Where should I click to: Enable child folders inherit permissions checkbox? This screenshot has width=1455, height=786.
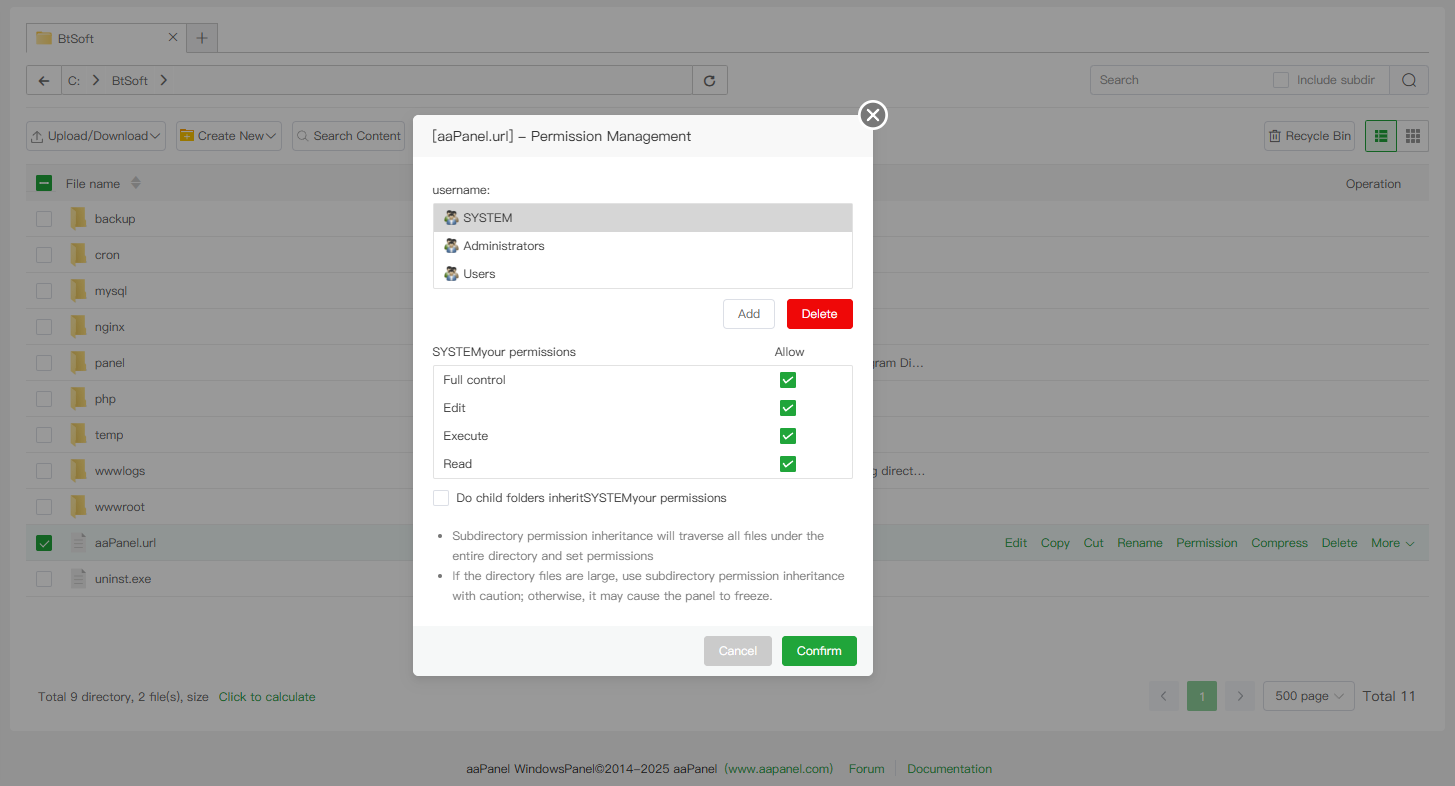tap(441, 498)
